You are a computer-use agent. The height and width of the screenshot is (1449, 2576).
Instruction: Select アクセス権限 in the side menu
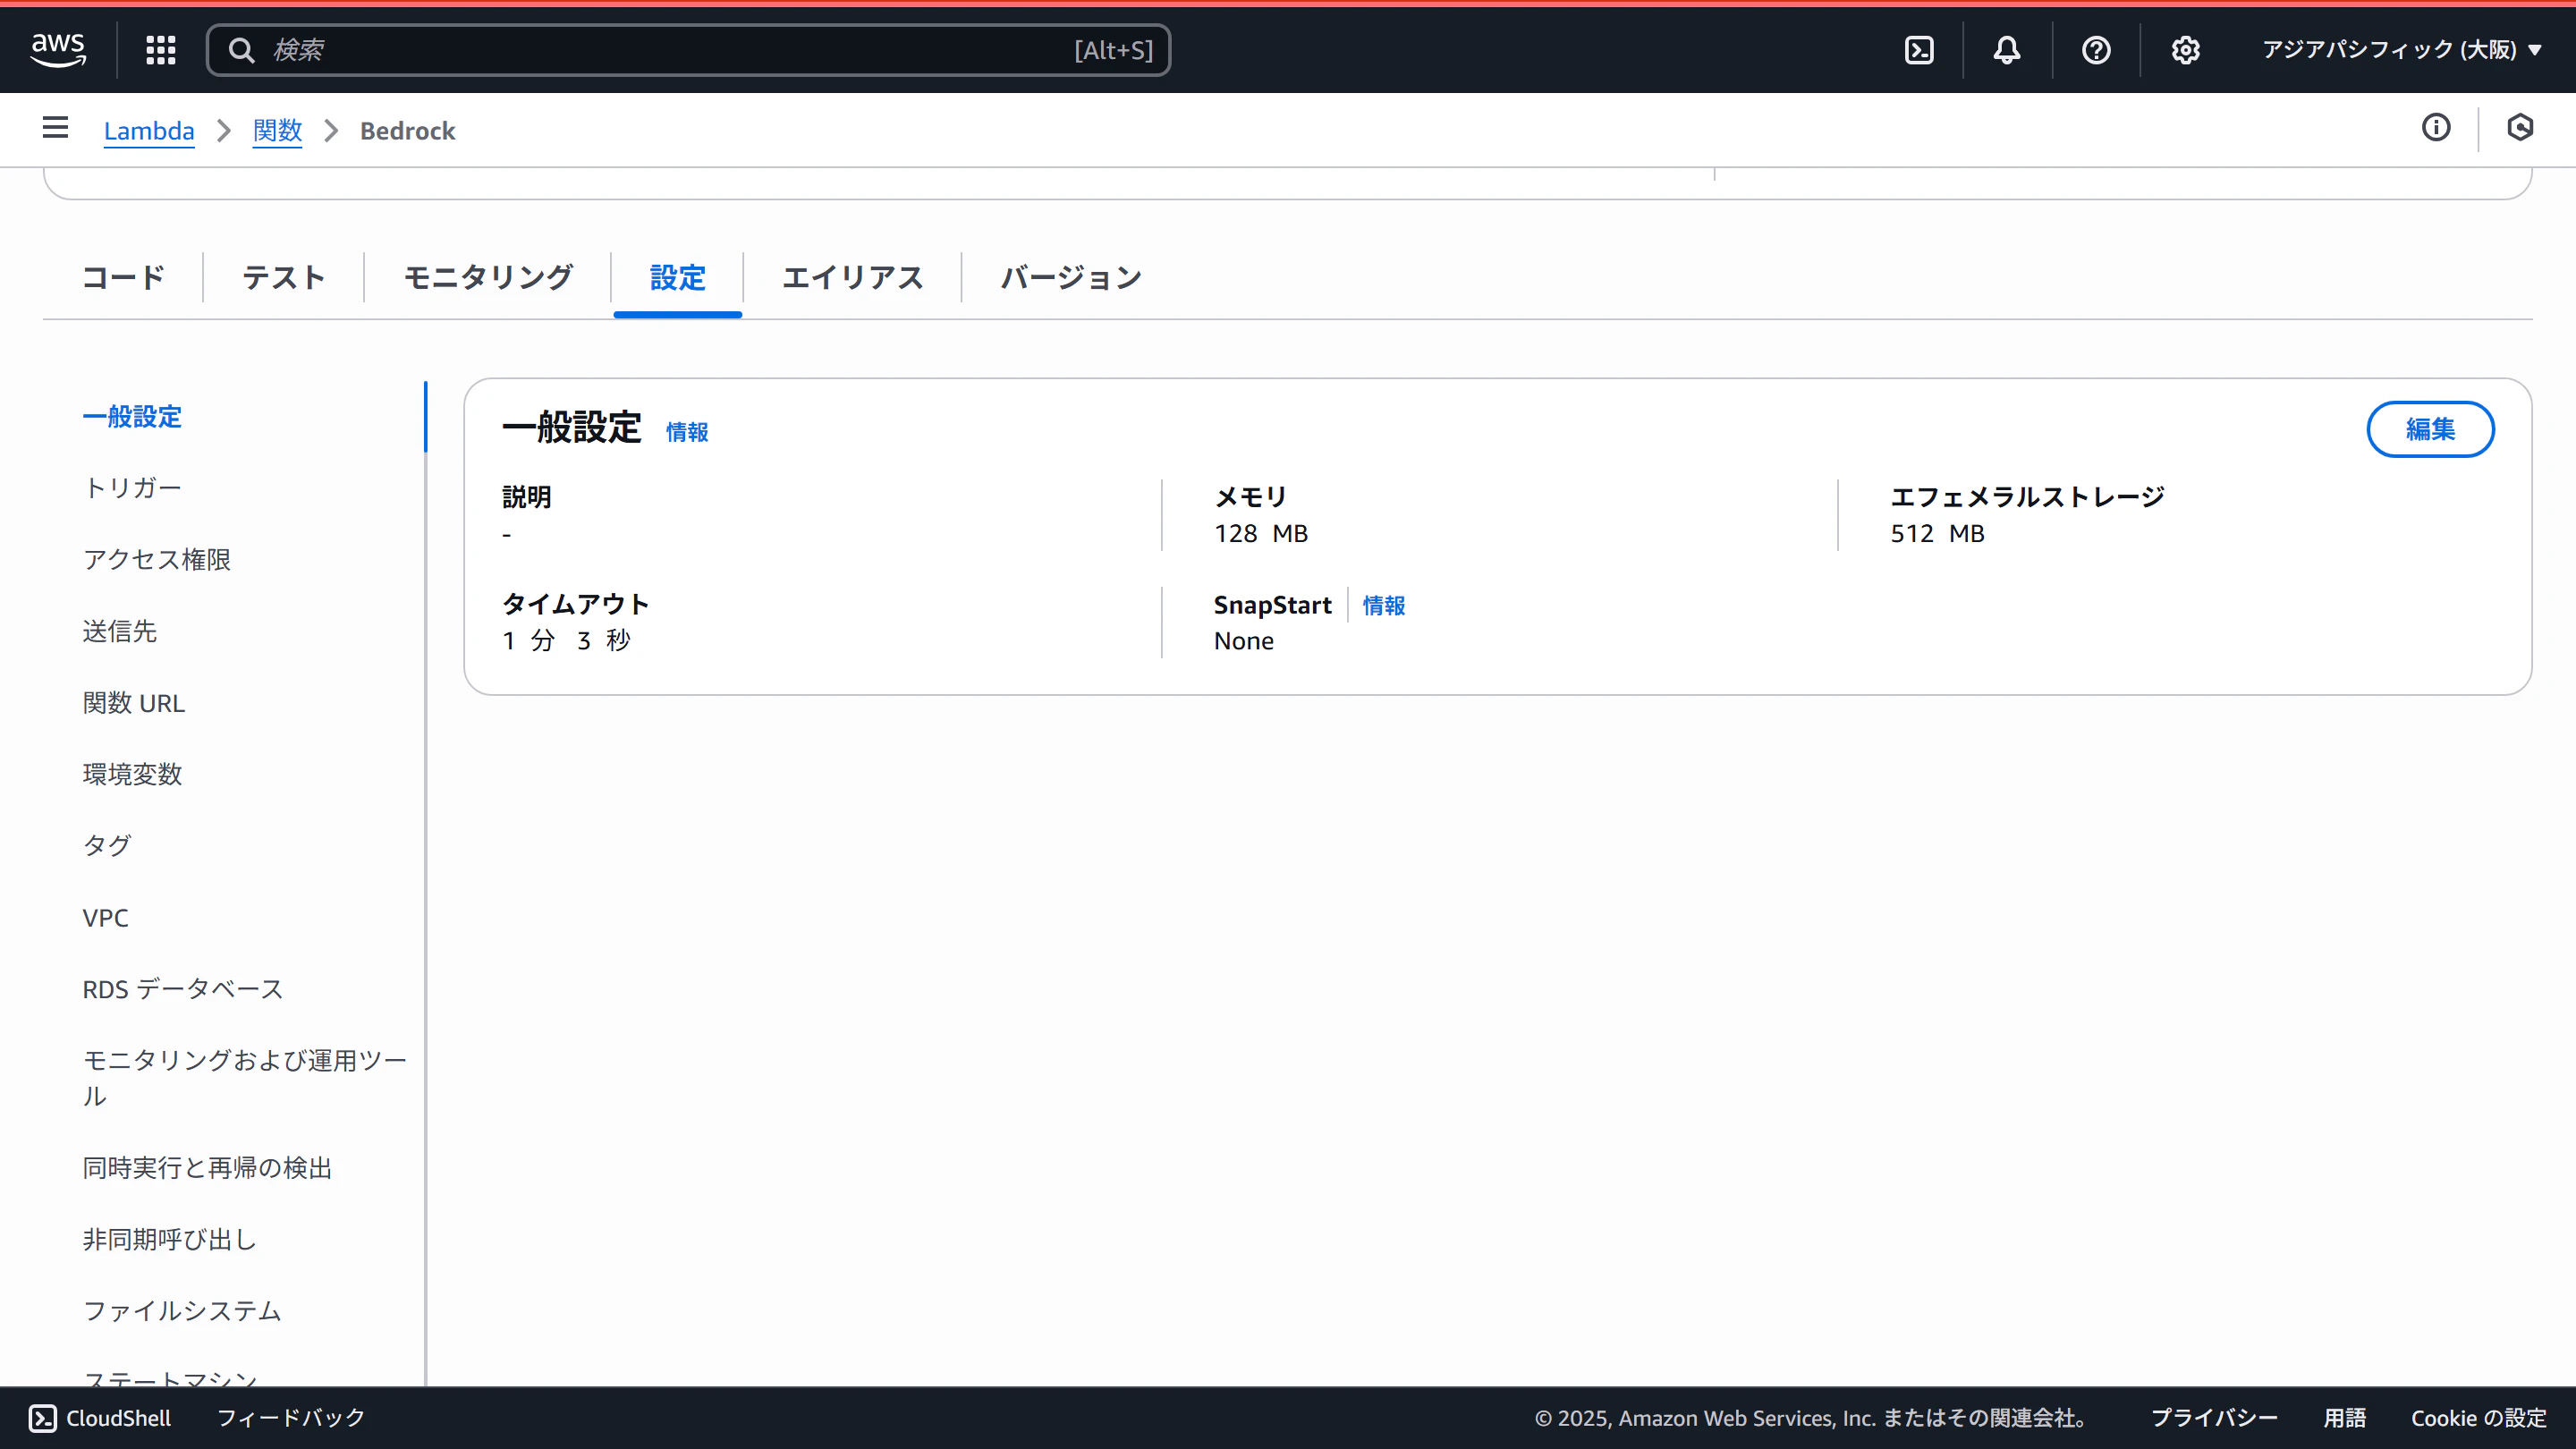157,559
